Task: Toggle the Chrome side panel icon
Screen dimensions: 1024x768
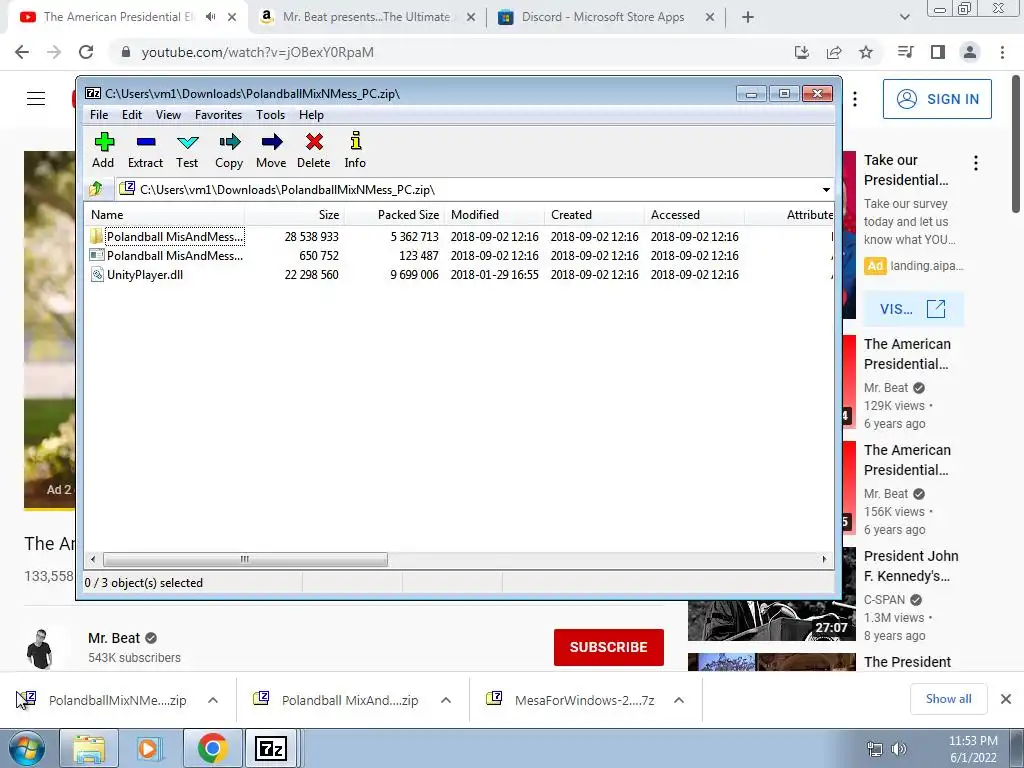Action: click(938, 52)
